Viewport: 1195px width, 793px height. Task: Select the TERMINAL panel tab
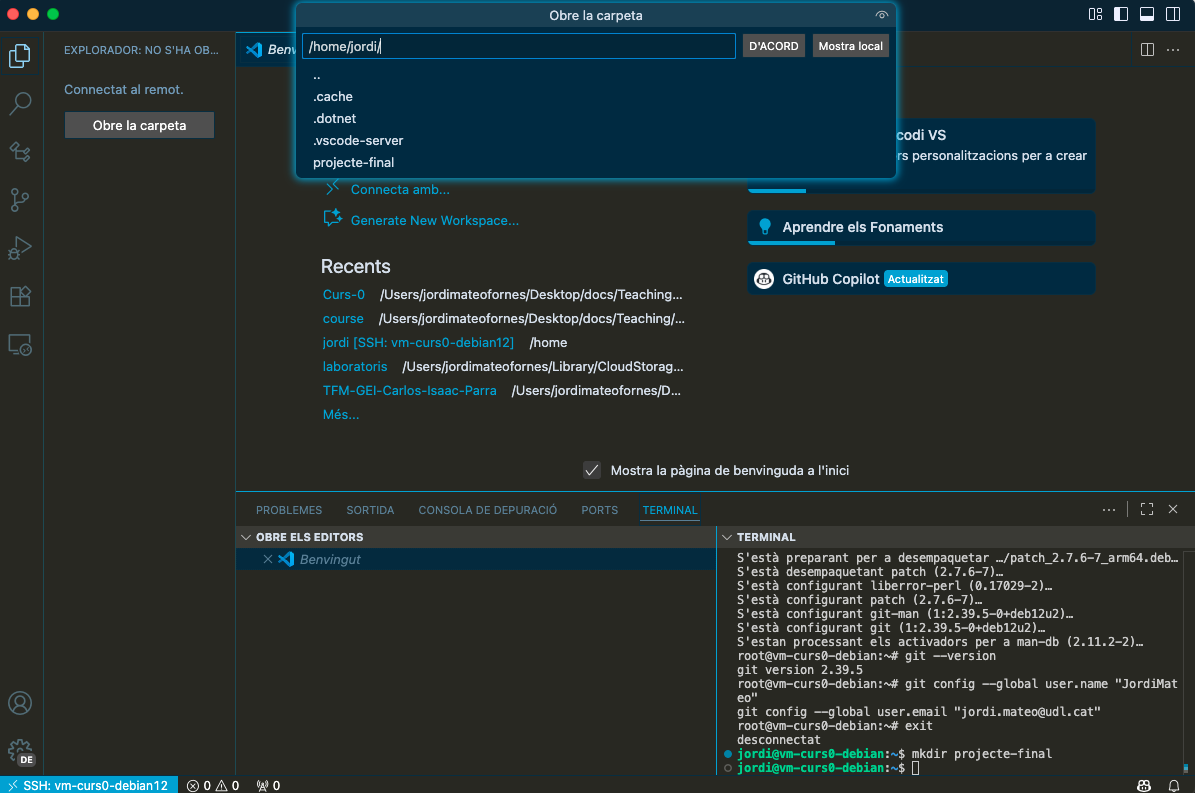click(x=670, y=510)
